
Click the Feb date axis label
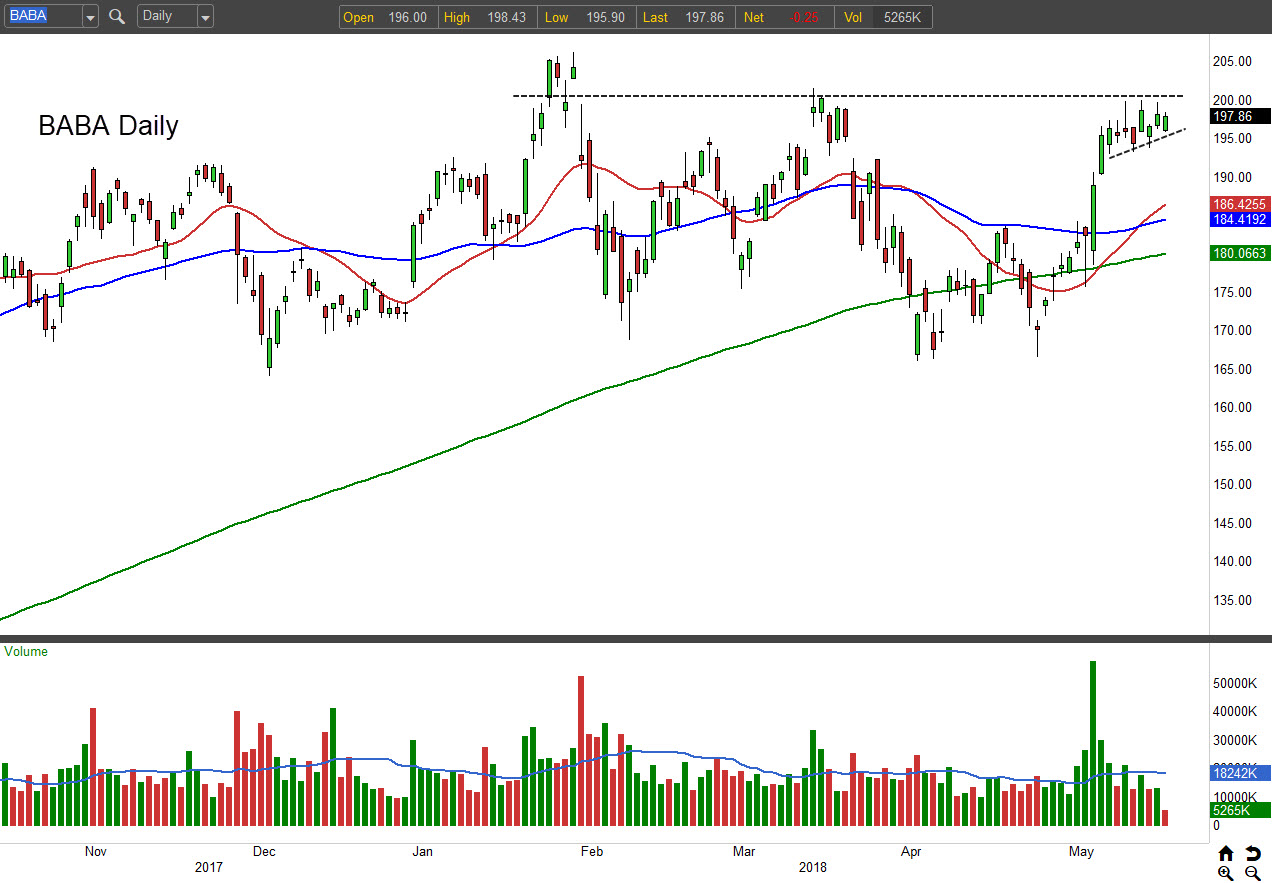click(x=592, y=852)
